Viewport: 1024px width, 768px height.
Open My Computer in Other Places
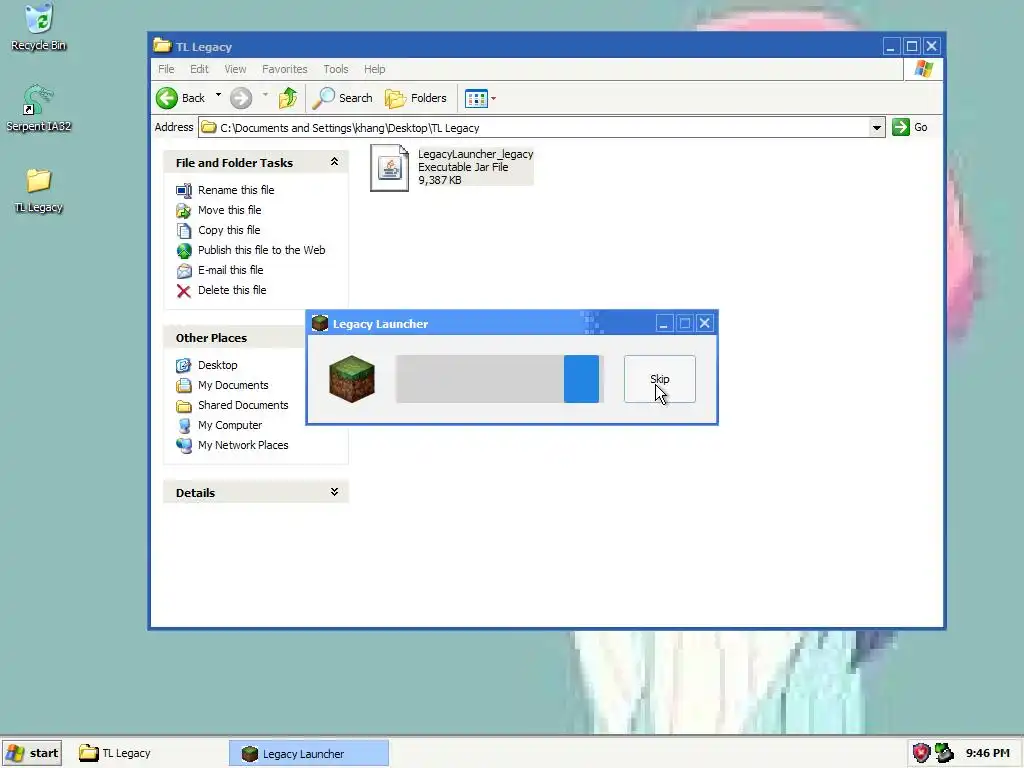(230, 425)
